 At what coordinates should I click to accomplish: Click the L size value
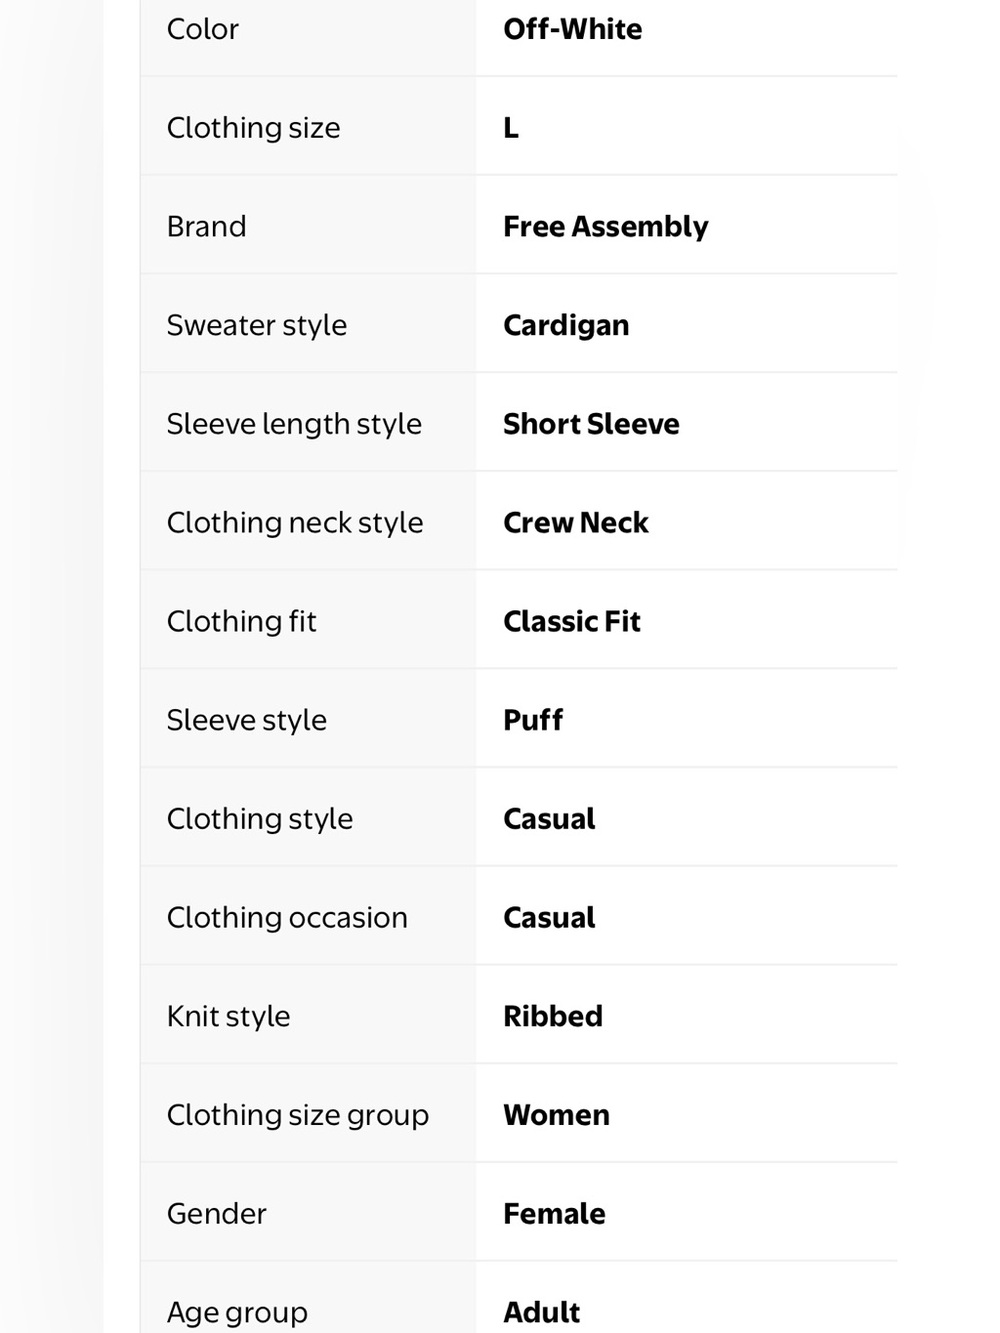pos(511,128)
